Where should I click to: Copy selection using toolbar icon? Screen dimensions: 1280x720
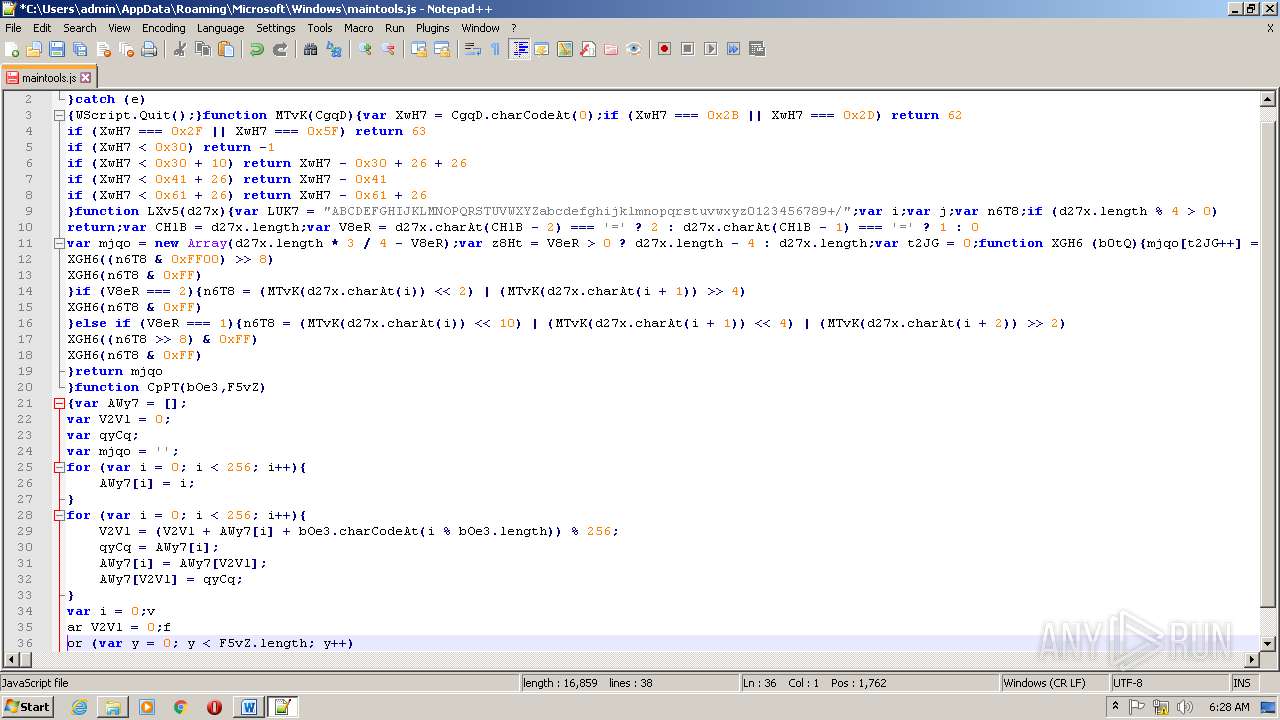tap(203, 49)
